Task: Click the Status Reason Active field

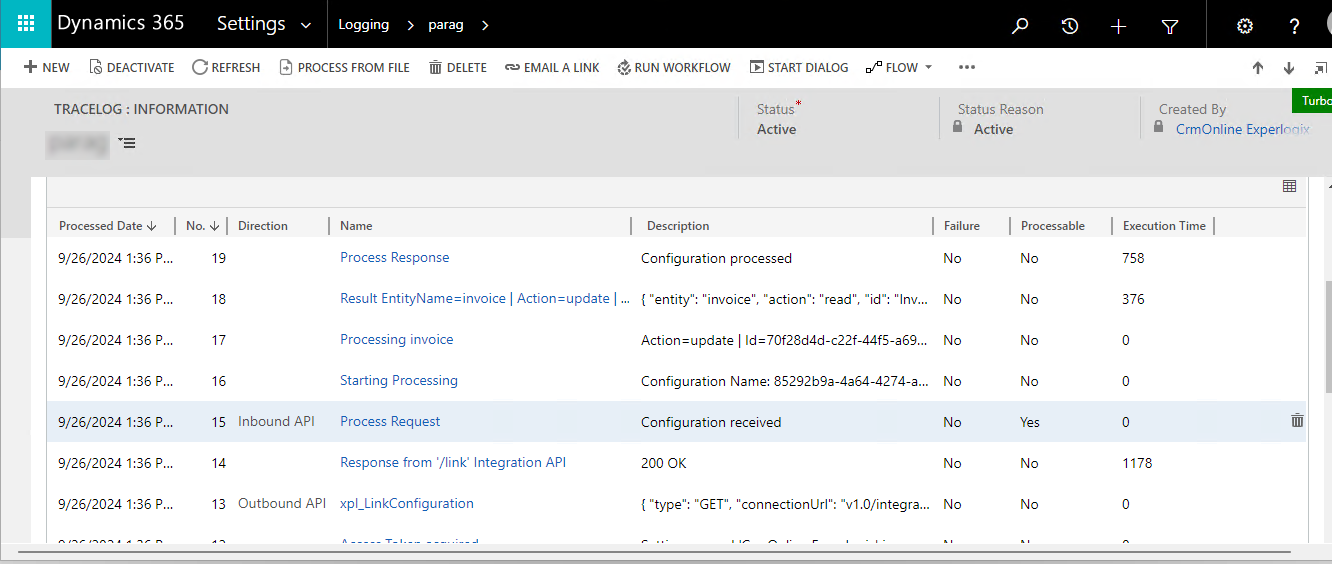Action: click(x=994, y=129)
